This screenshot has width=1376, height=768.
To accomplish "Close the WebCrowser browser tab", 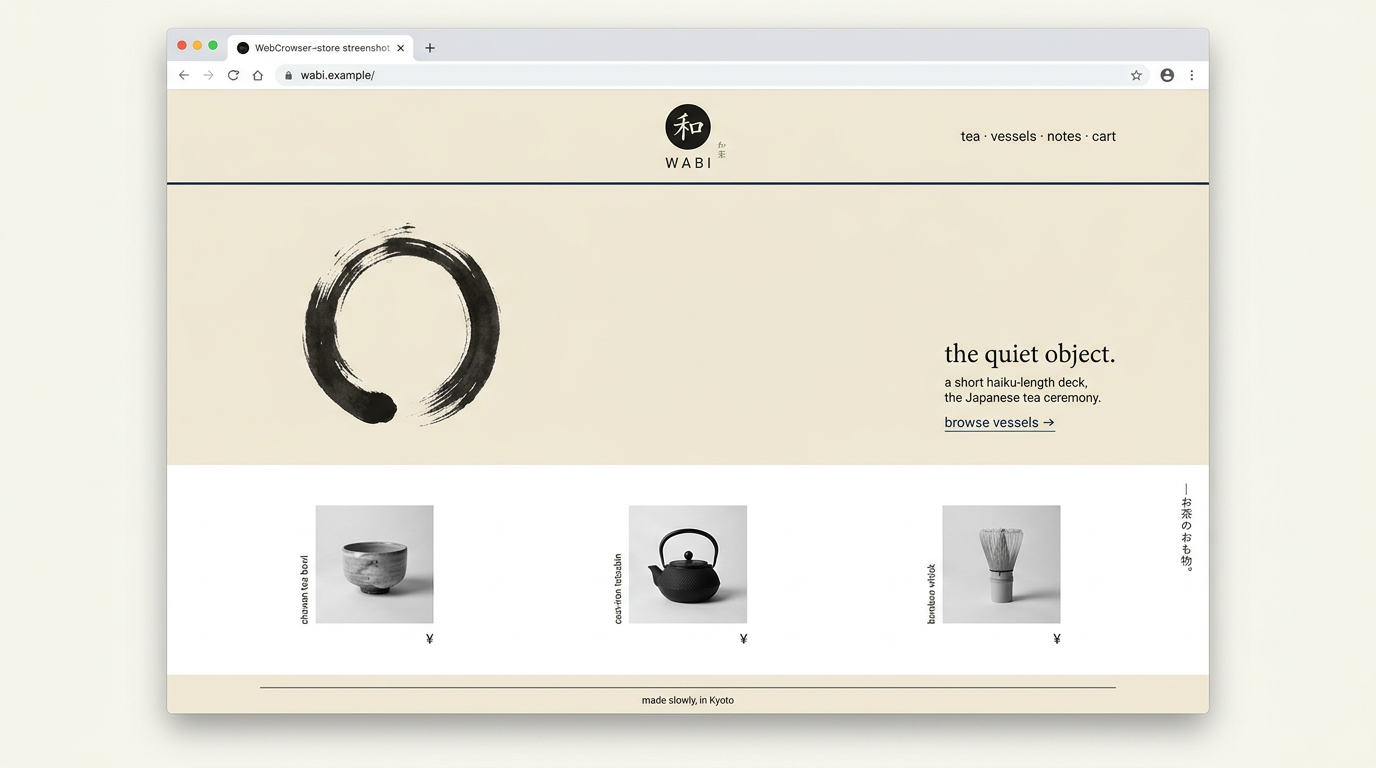I will [x=400, y=48].
